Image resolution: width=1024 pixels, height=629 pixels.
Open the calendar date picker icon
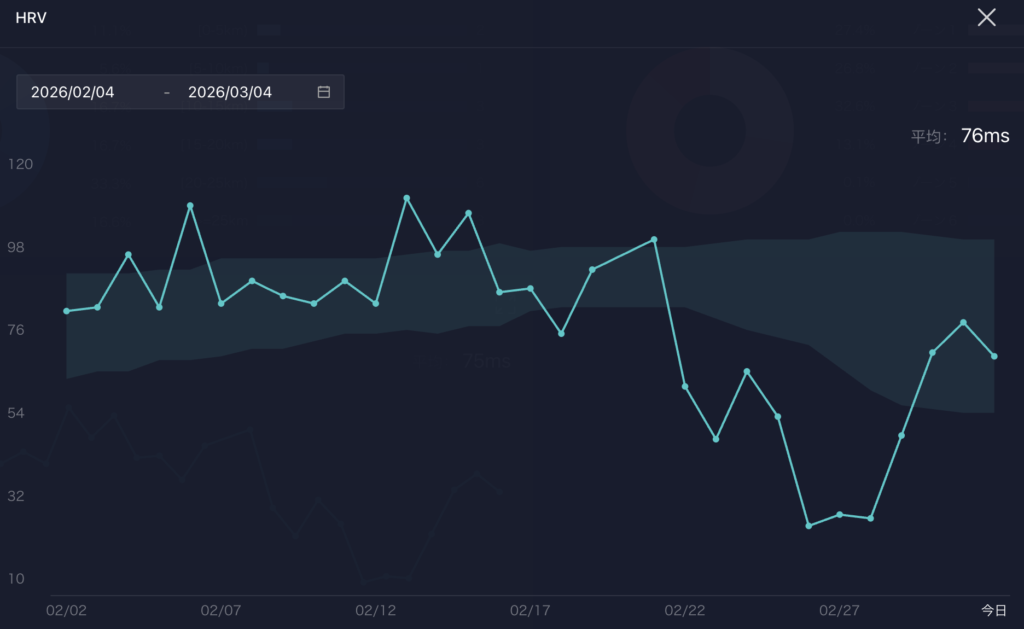[323, 92]
